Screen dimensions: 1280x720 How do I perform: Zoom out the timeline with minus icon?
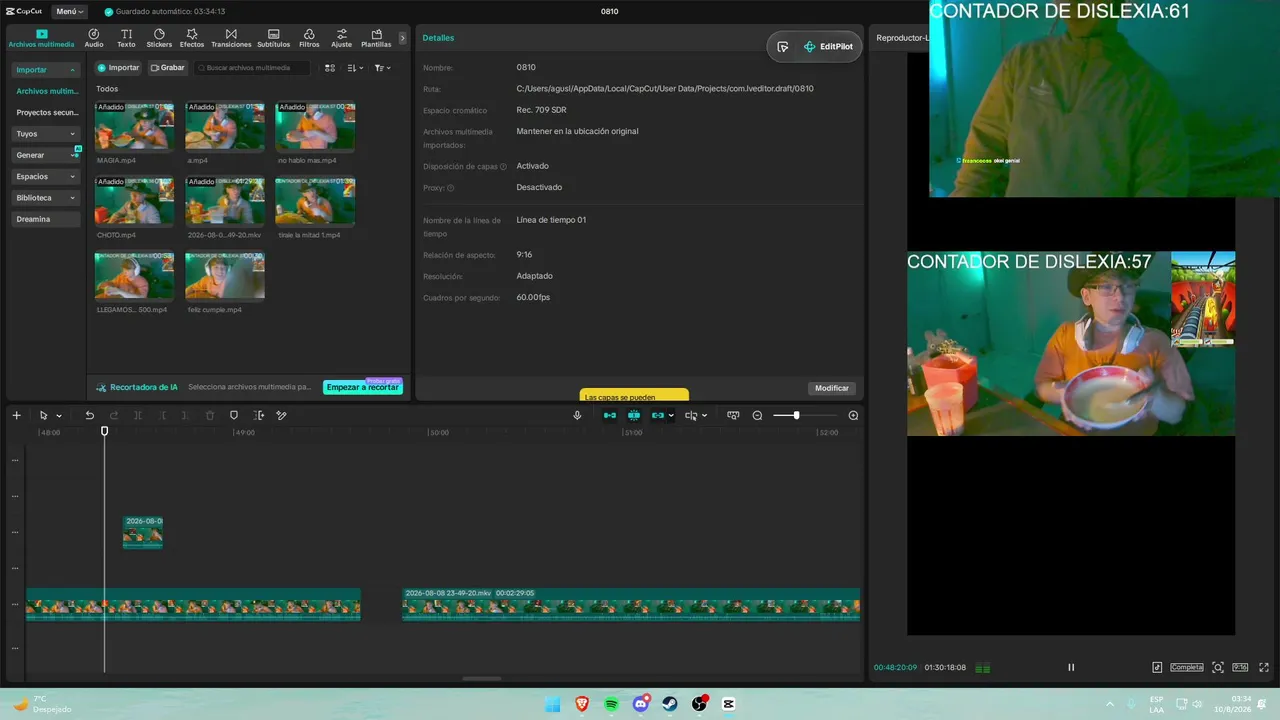(x=757, y=415)
